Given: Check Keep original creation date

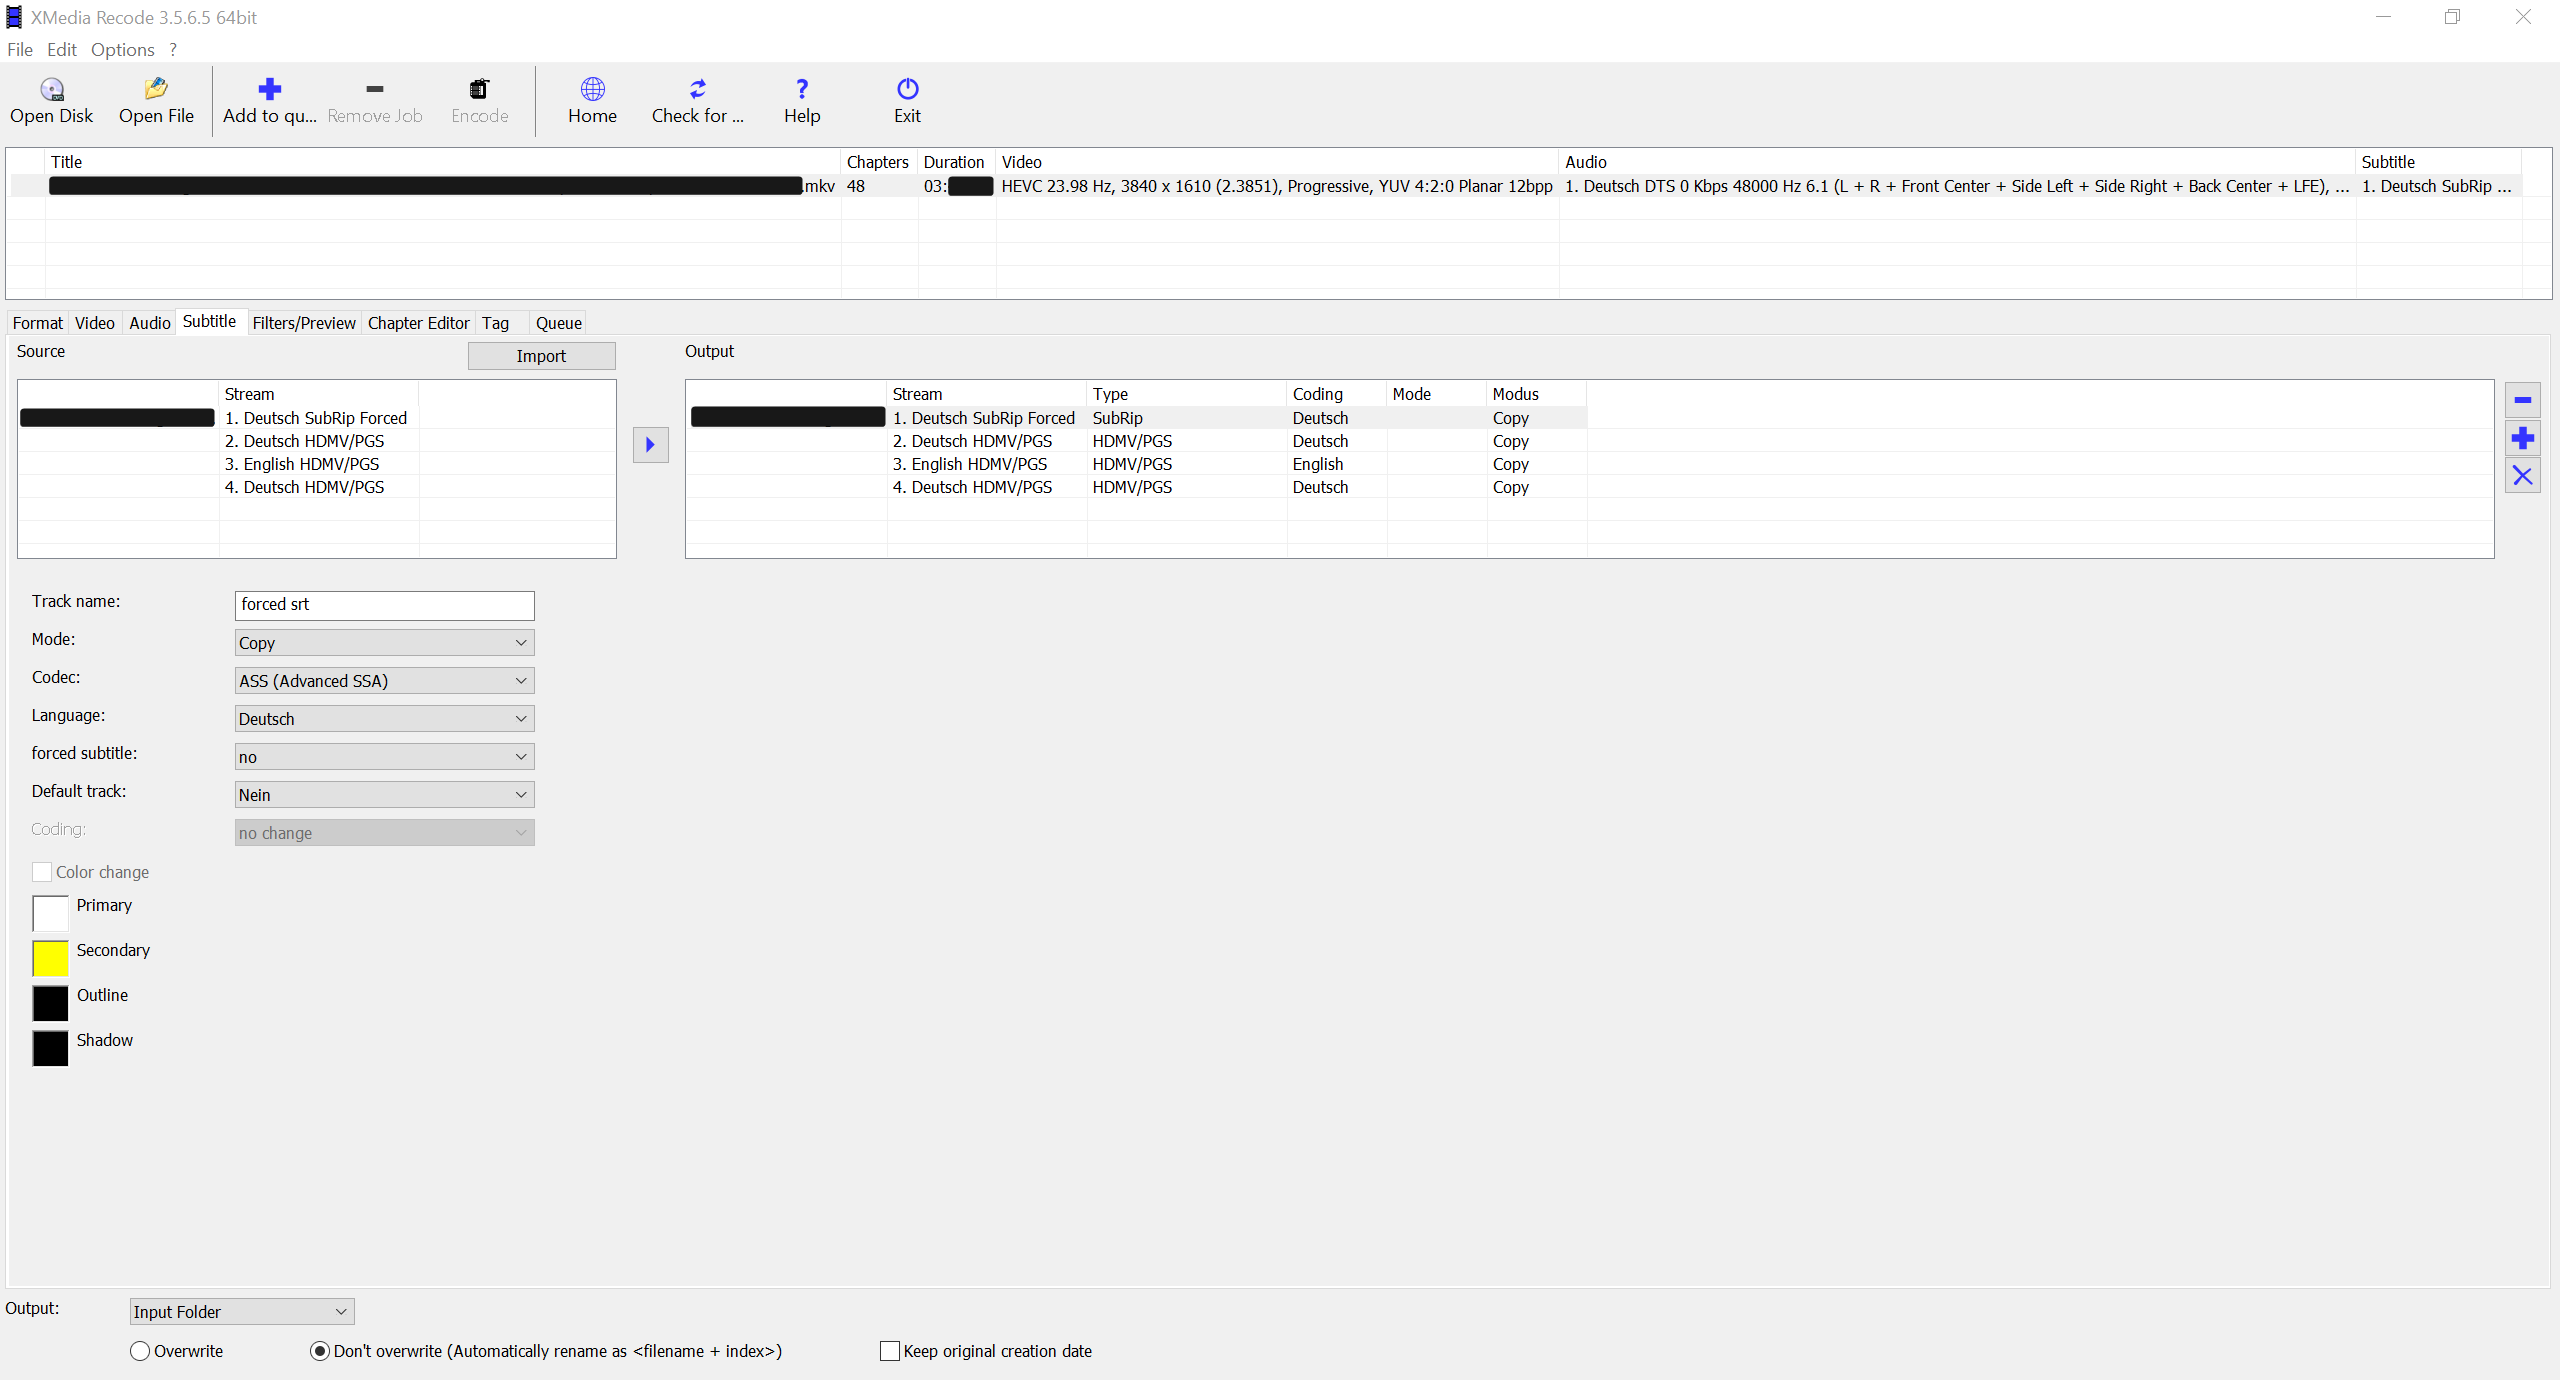Looking at the screenshot, I should pos(889,1351).
